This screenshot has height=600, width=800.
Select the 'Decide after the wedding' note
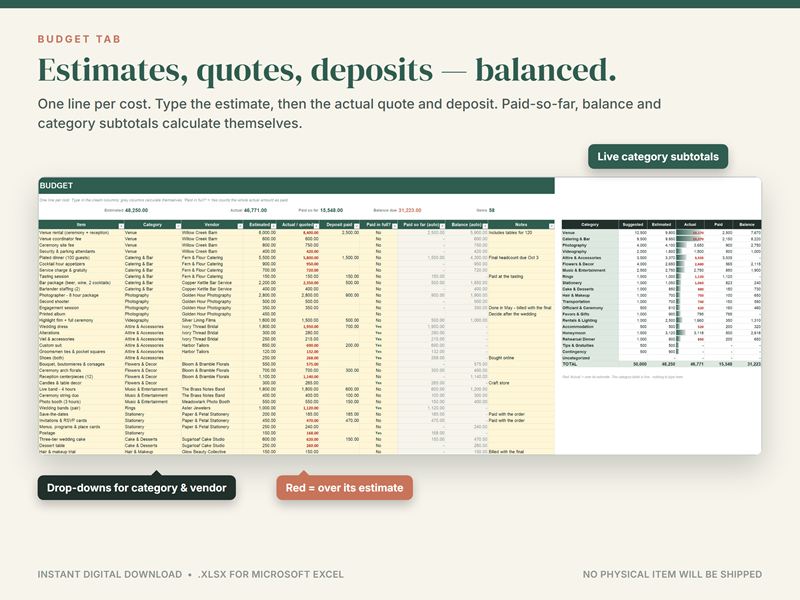521,314
